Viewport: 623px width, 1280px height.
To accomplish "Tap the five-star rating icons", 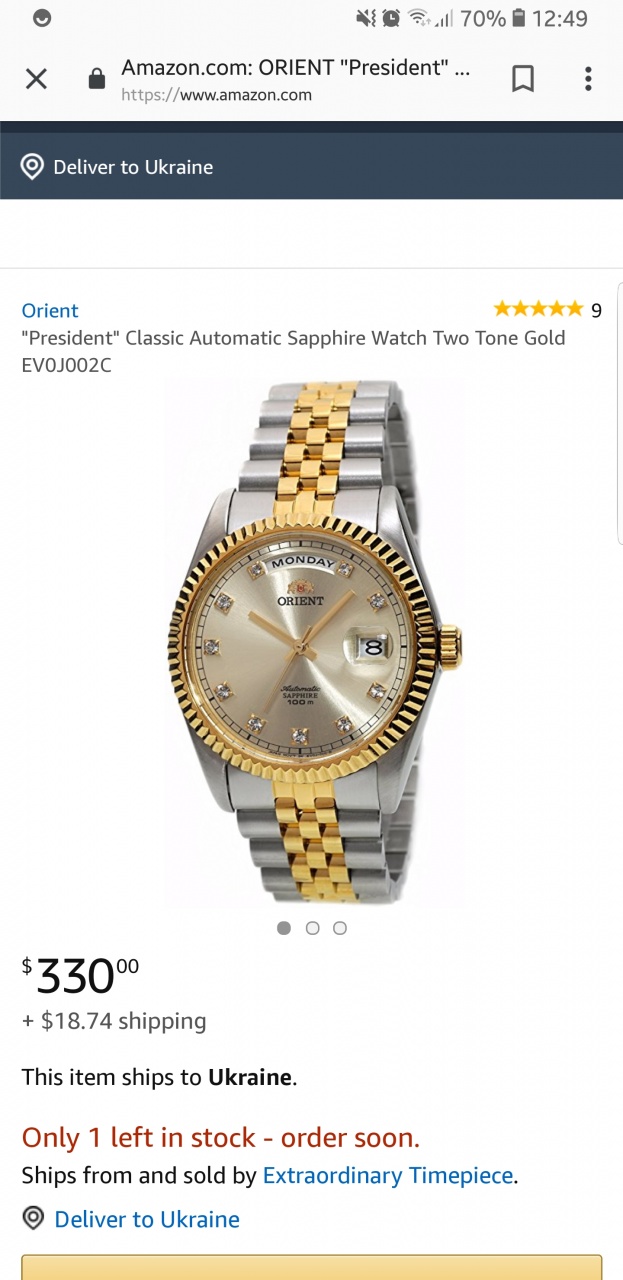I will pos(538,309).
